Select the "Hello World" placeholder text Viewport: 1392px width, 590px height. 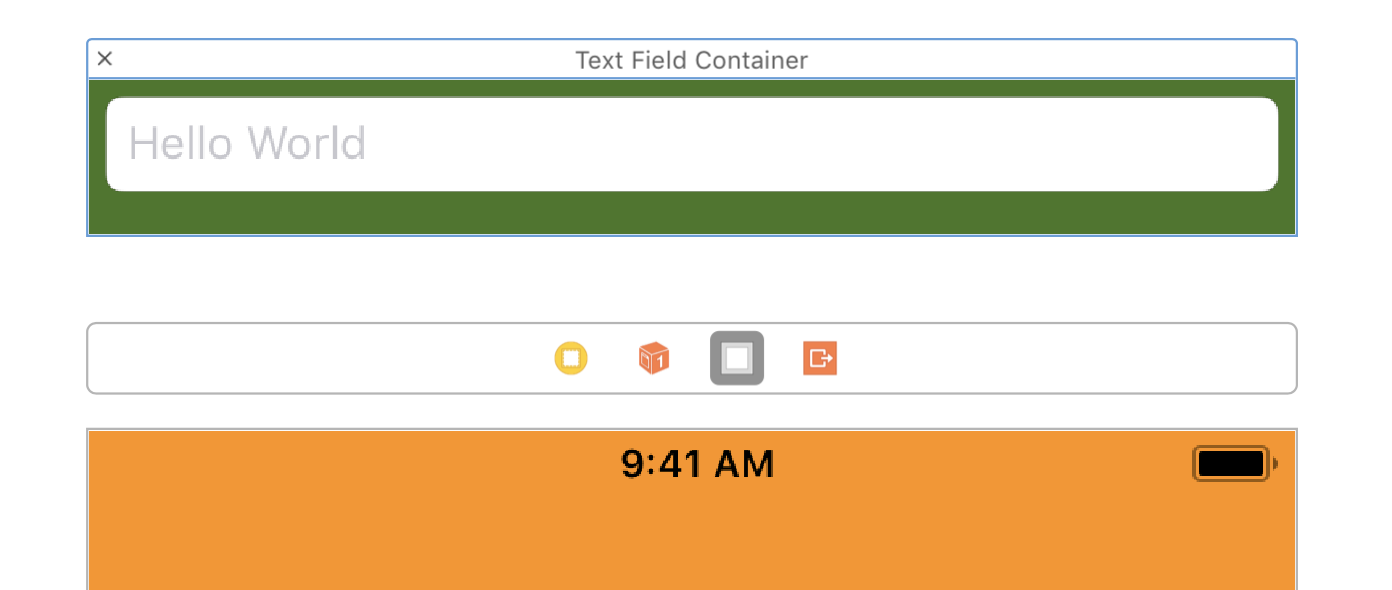(x=247, y=144)
